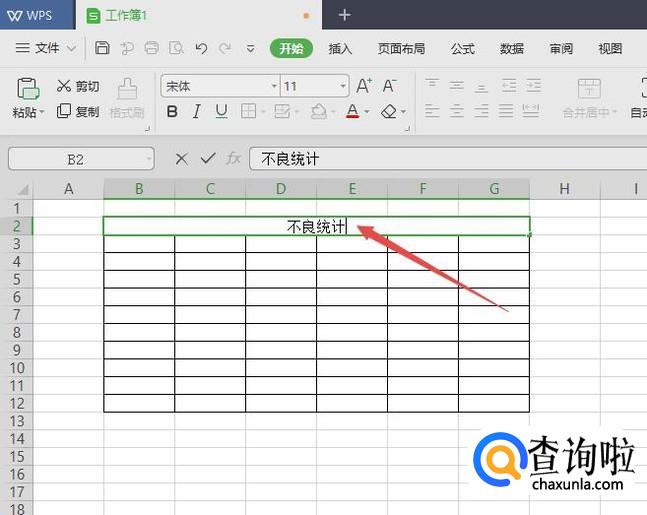Align text to vertical middle
Screen dimensions: 647x515
click(x=457, y=85)
